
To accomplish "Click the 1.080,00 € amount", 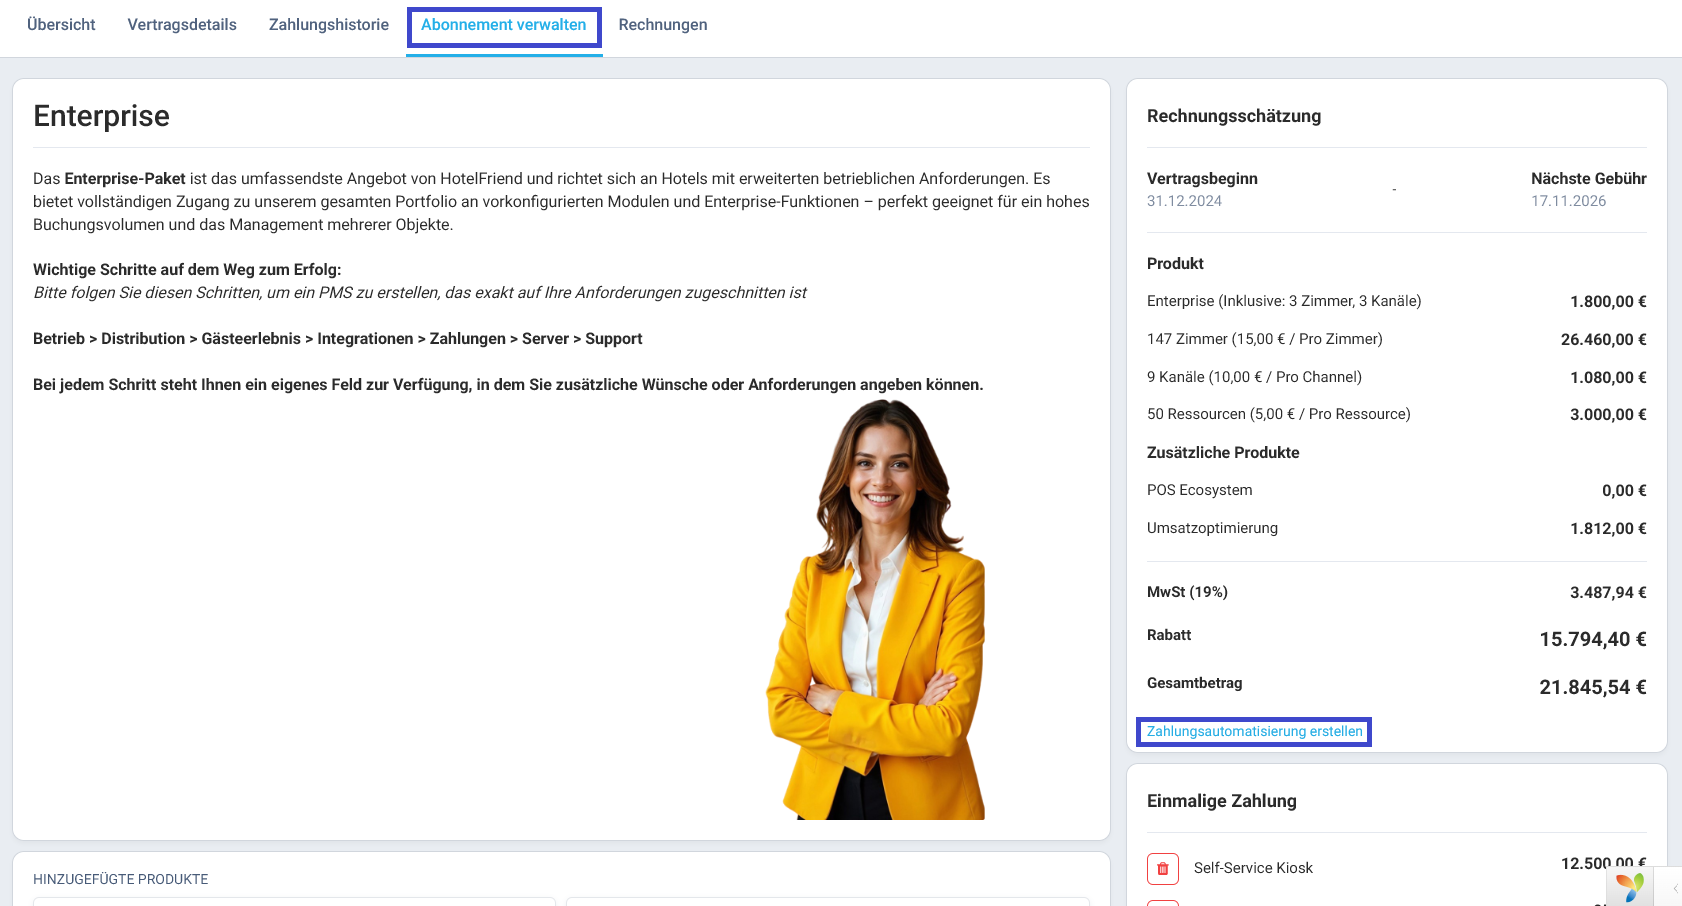I will 1608,378.
